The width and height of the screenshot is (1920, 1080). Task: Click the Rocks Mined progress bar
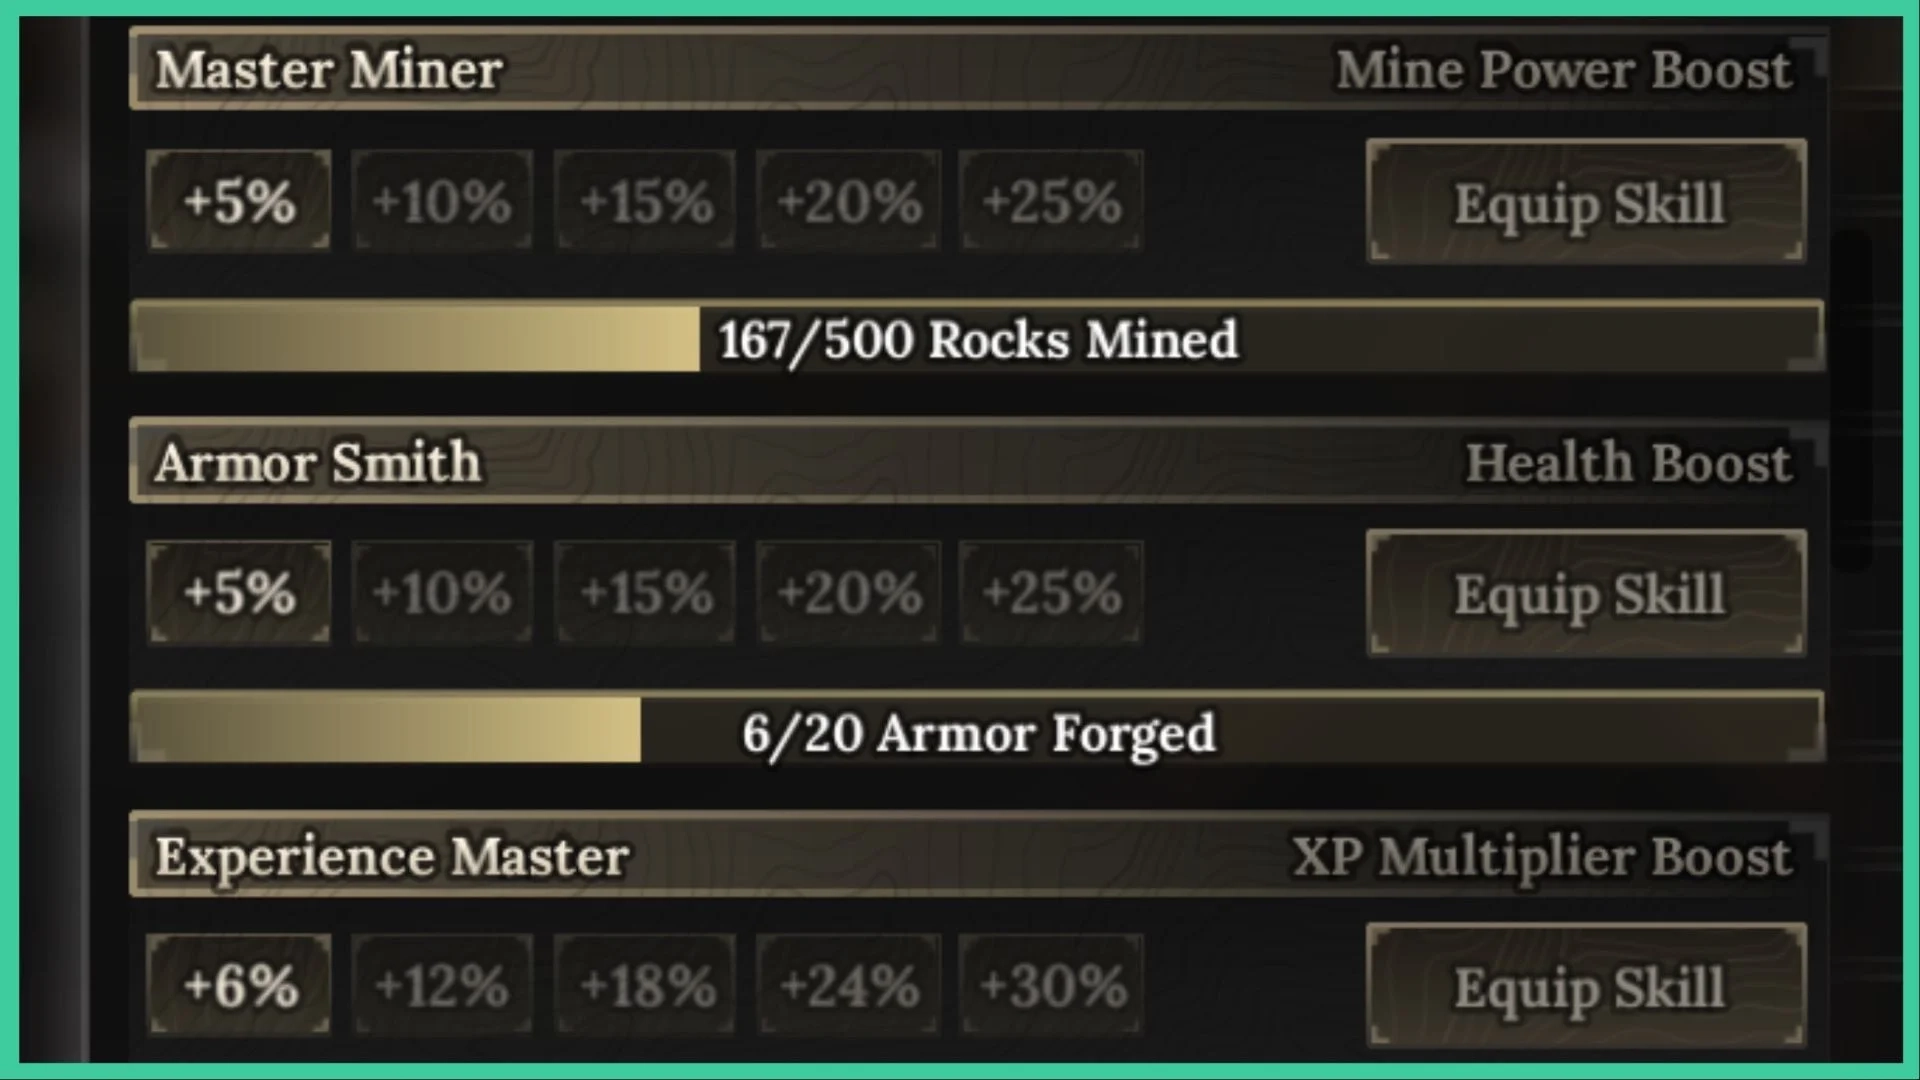977,338
